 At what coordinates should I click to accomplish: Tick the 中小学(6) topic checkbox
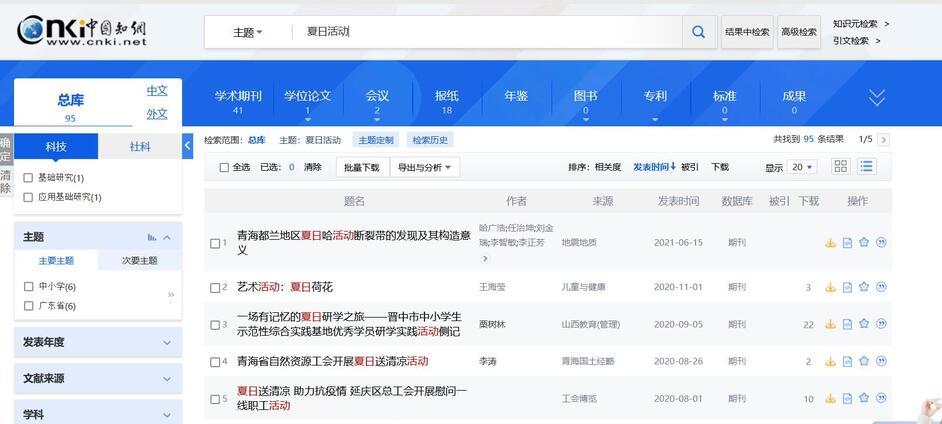pos(29,287)
